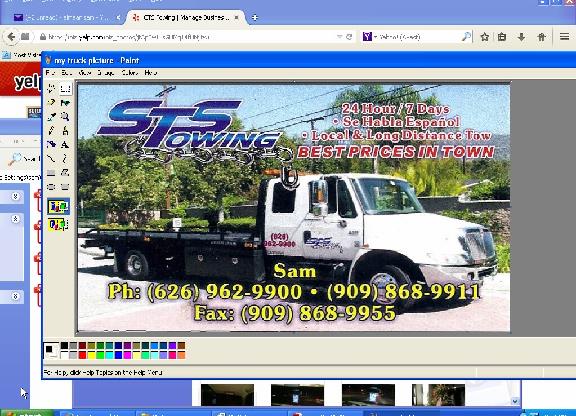Open Paint's File menu
This screenshot has width=576, height=416.
point(50,73)
